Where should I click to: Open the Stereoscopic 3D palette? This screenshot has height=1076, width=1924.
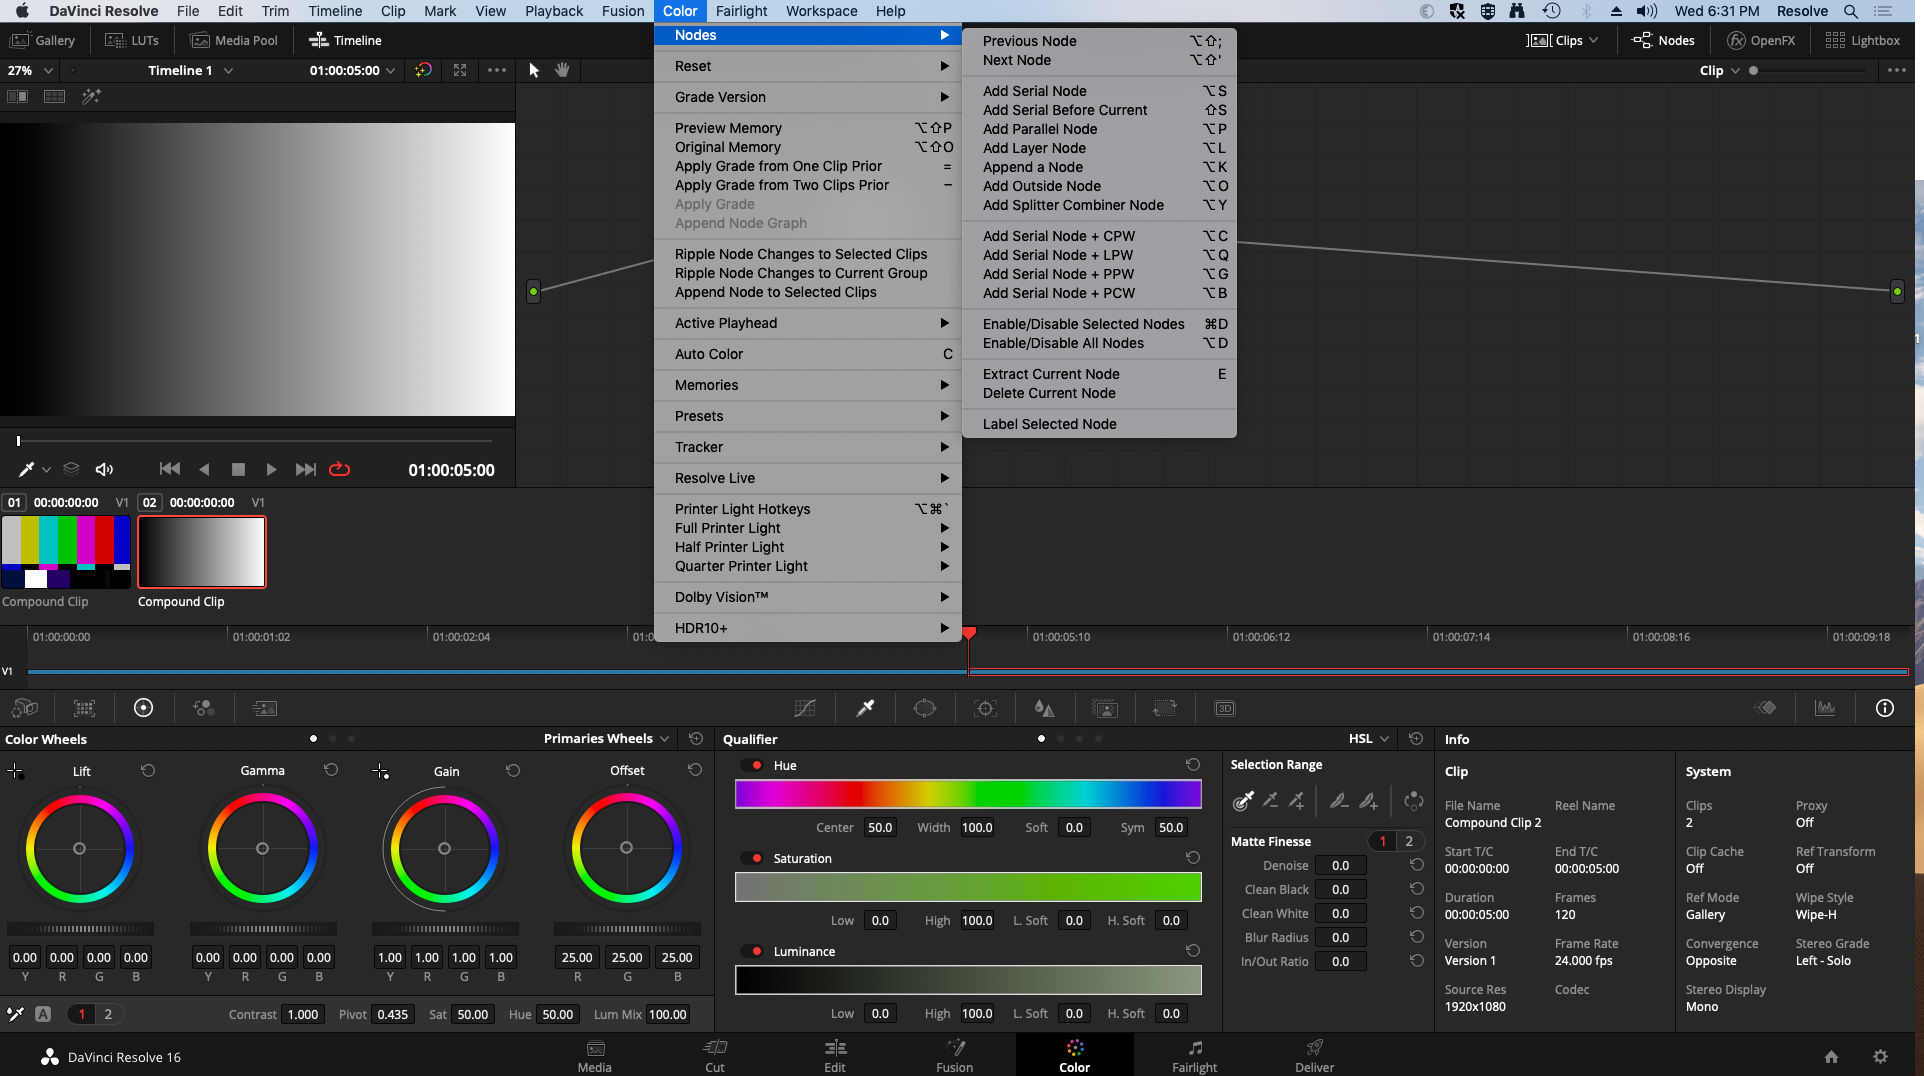(x=1225, y=708)
